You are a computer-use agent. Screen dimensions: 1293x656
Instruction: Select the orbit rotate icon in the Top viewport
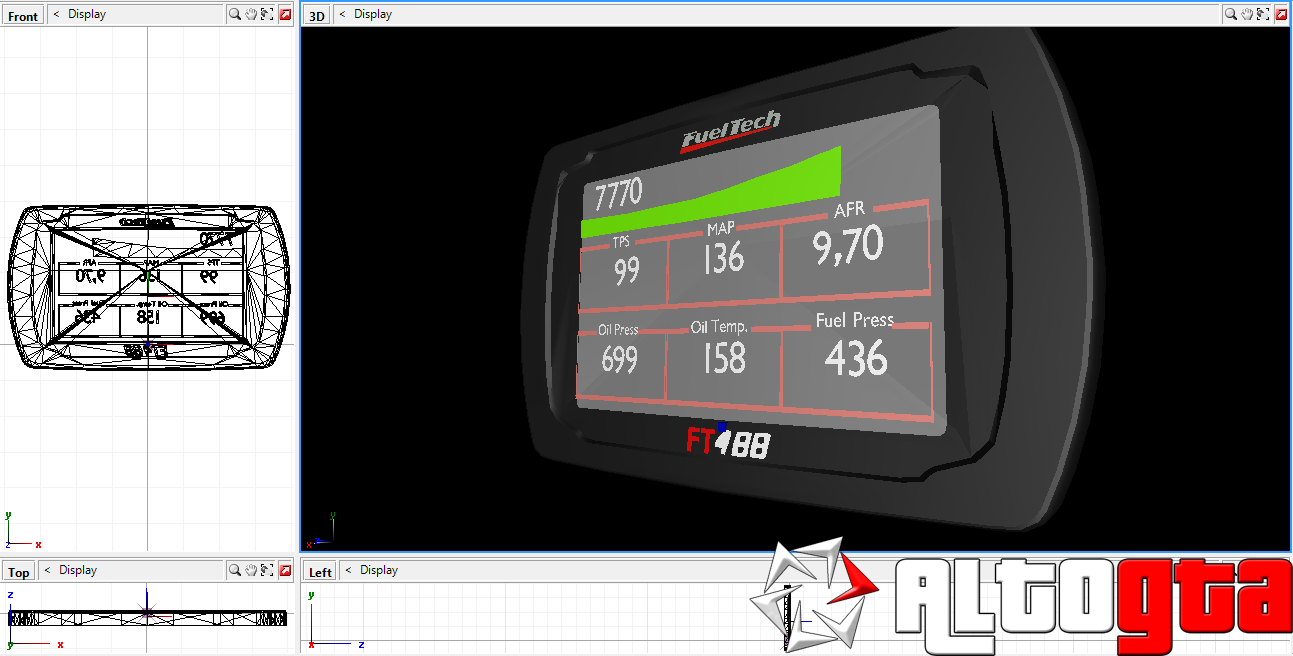(x=266, y=570)
